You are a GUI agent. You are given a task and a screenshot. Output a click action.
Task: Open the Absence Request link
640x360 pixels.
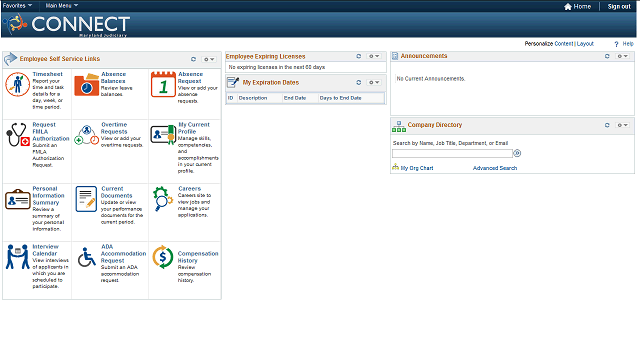tap(190, 78)
